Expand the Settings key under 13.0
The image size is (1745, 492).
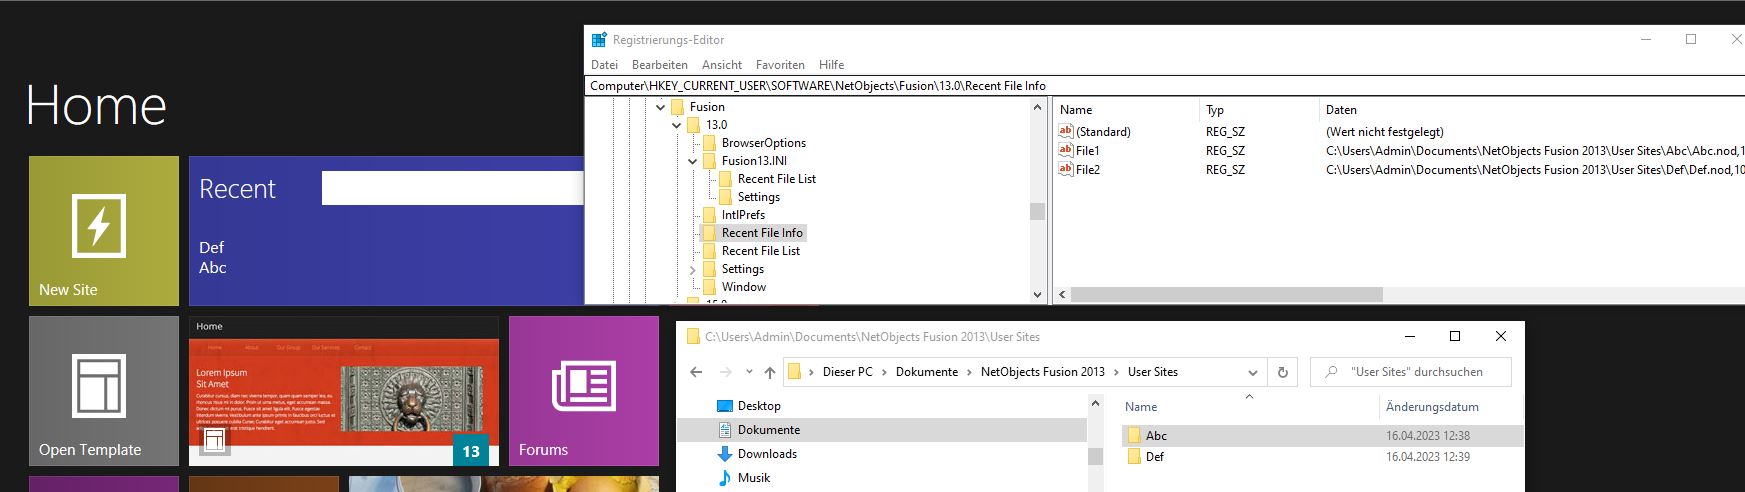[693, 270]
